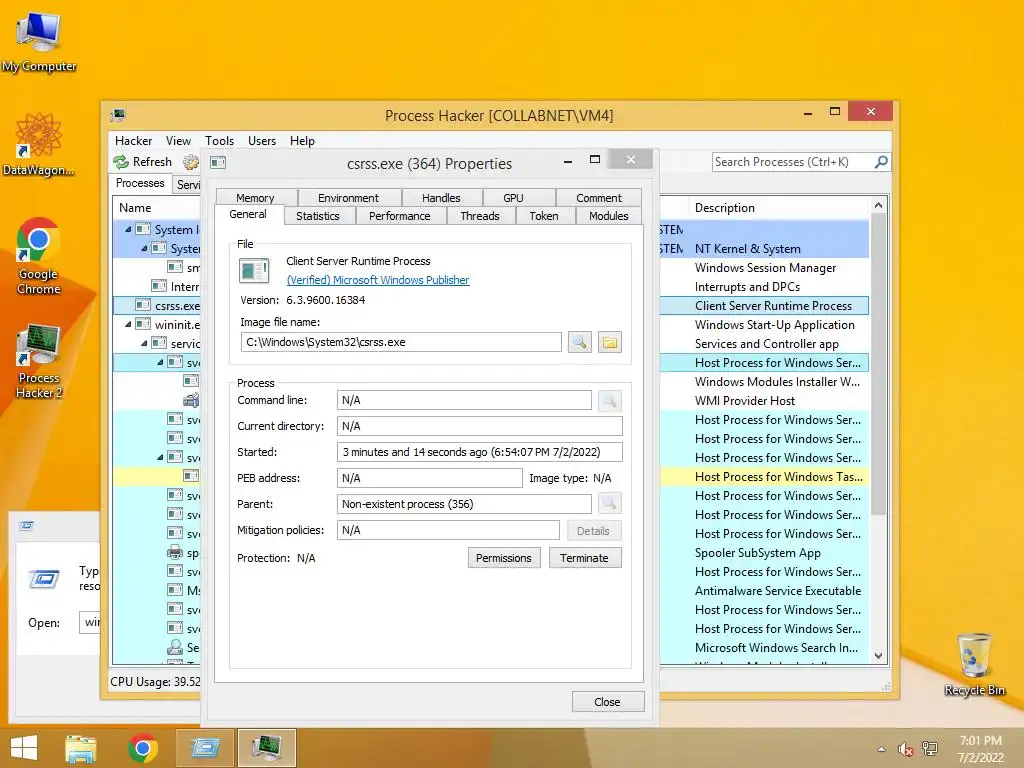Click the Properties window title icon
The height and width of the screenshot is (768, 1024).
click(x=218, y=163)
